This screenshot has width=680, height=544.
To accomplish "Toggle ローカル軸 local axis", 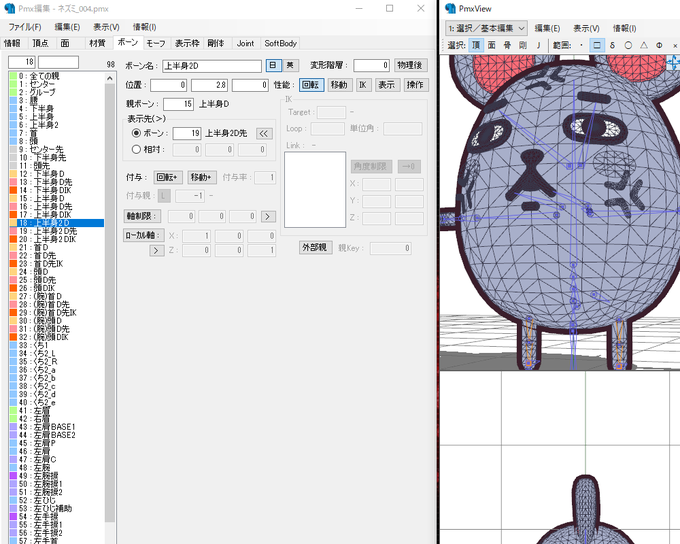I will pyautogui.click(x=144, y=236).
